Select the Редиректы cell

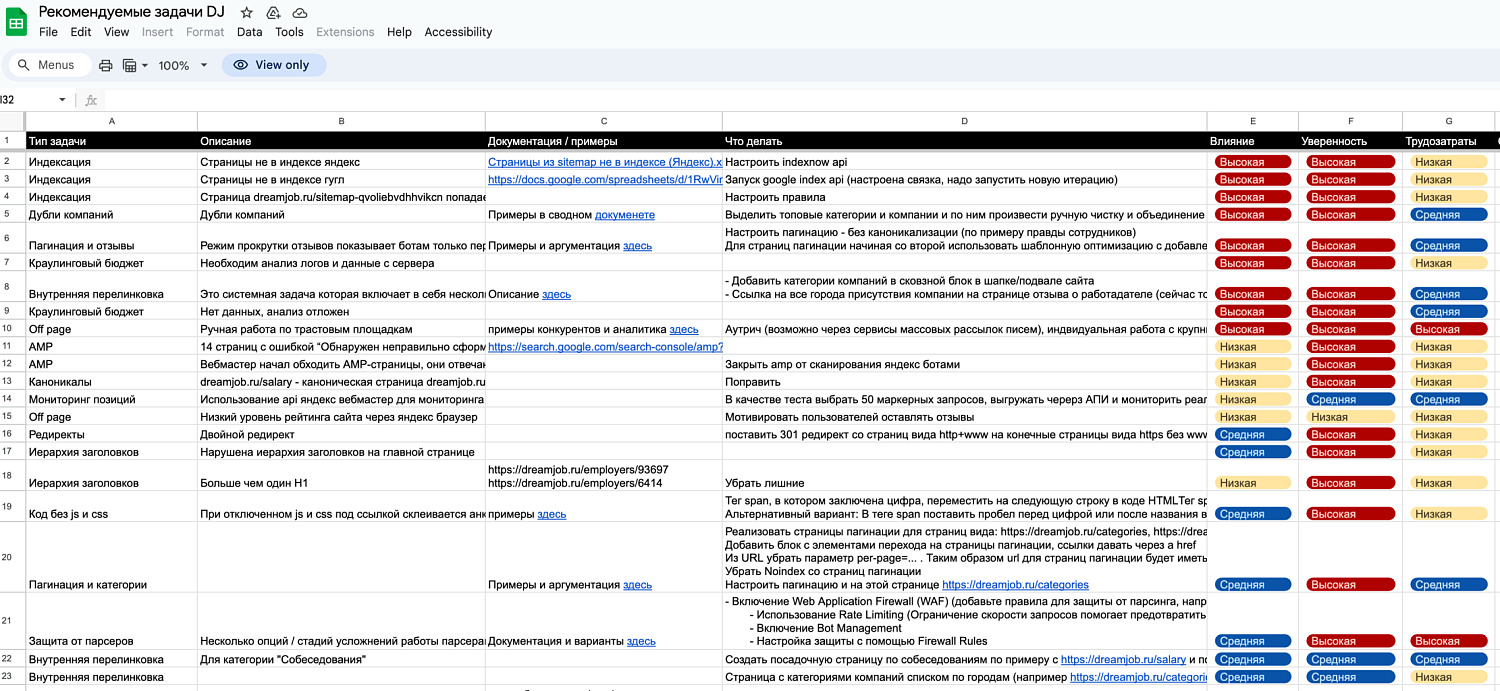coord(111,435)
